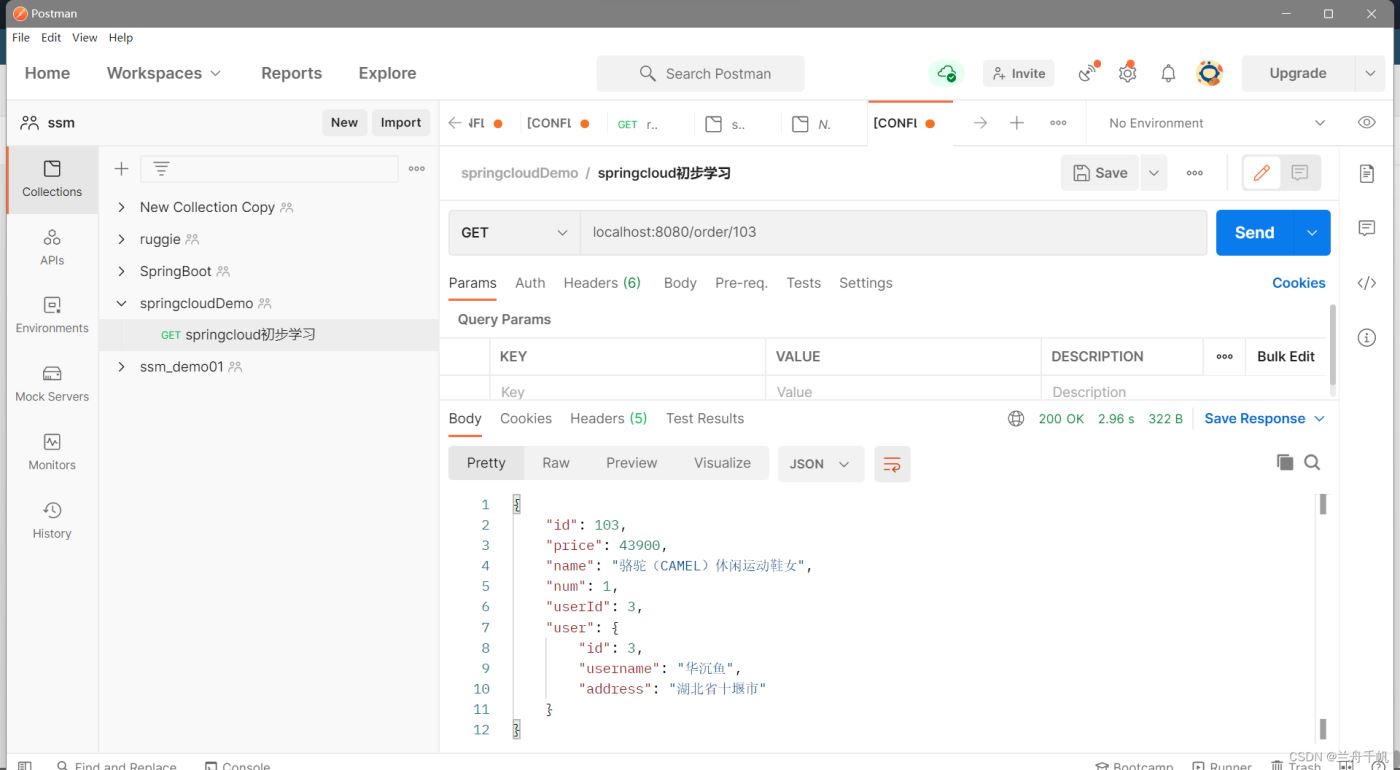Screen dimensions: 1400x770
Task: Select the edit pencil mode icon
Action: click(x=1262, y=173)
